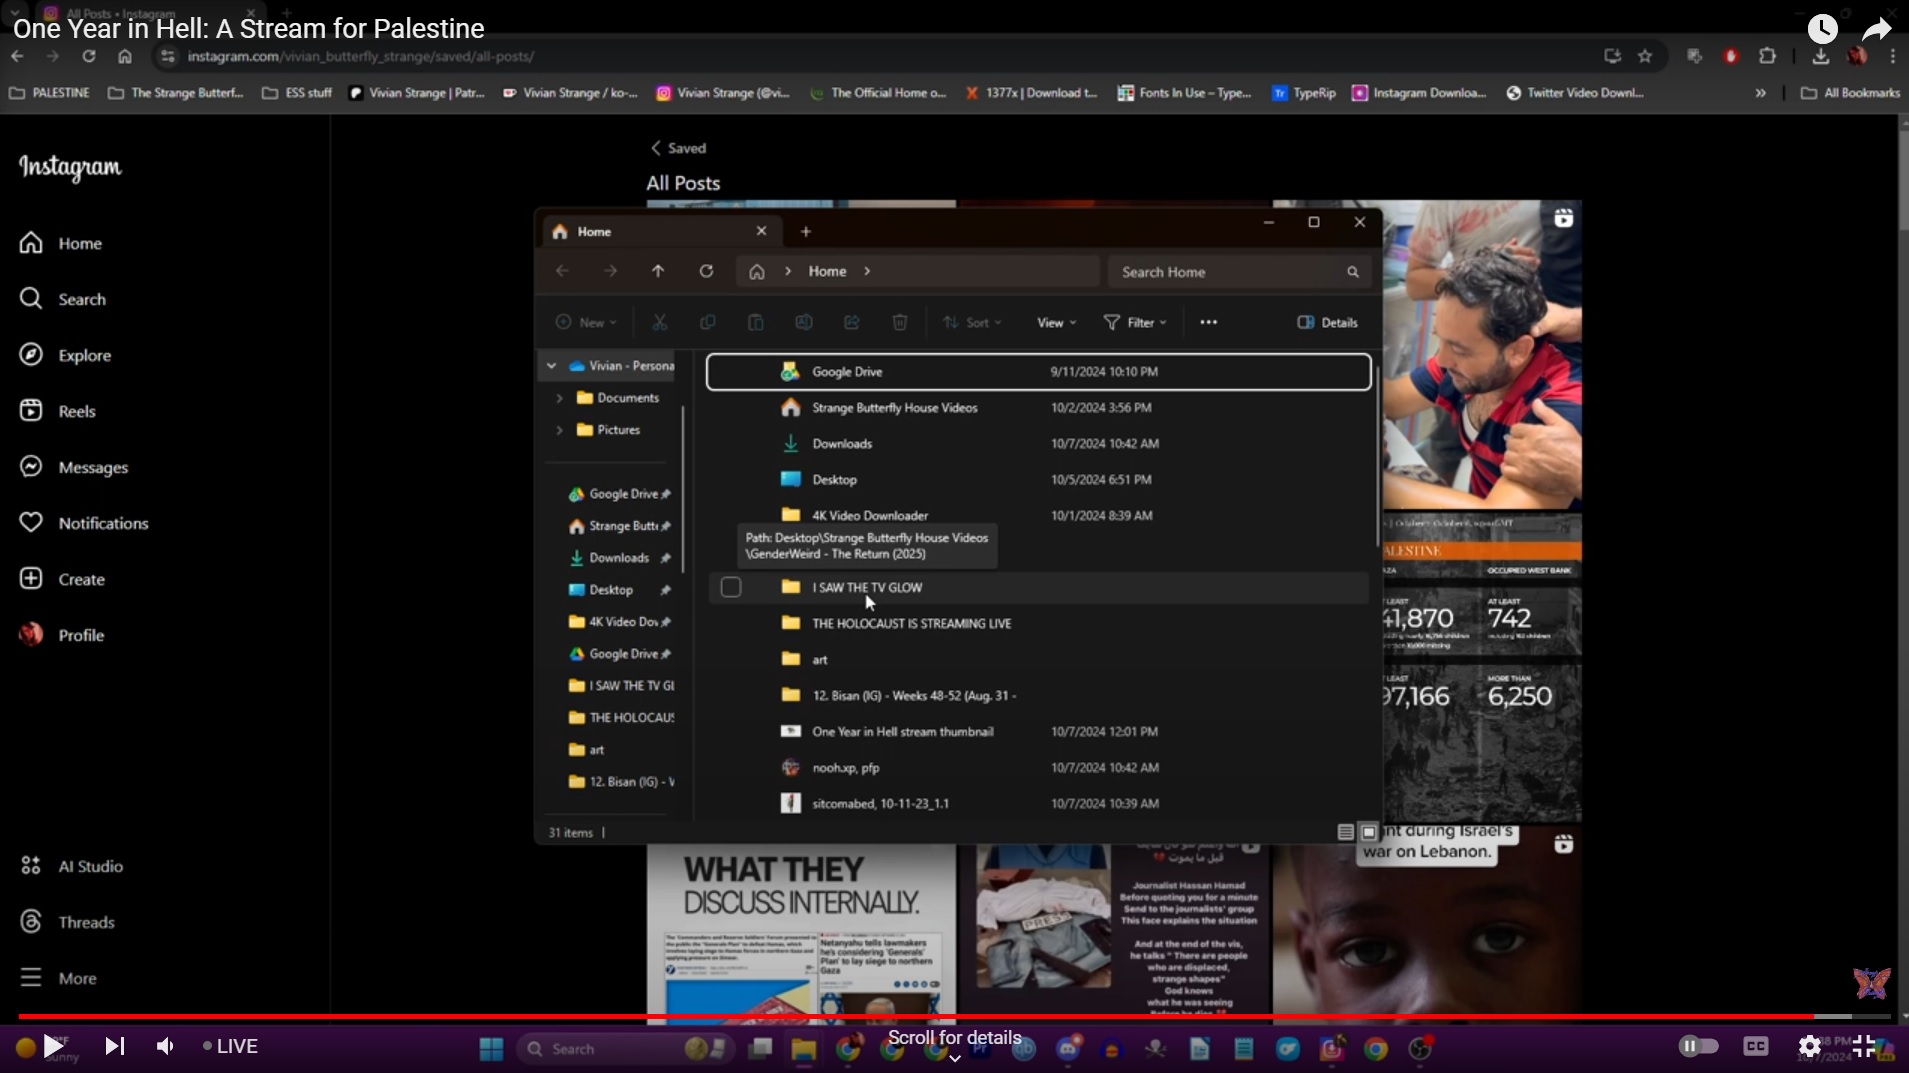Screen dimensions: 1909x1073
Task: Select Downloads entry in file list
Action: tap(1038, 443)
